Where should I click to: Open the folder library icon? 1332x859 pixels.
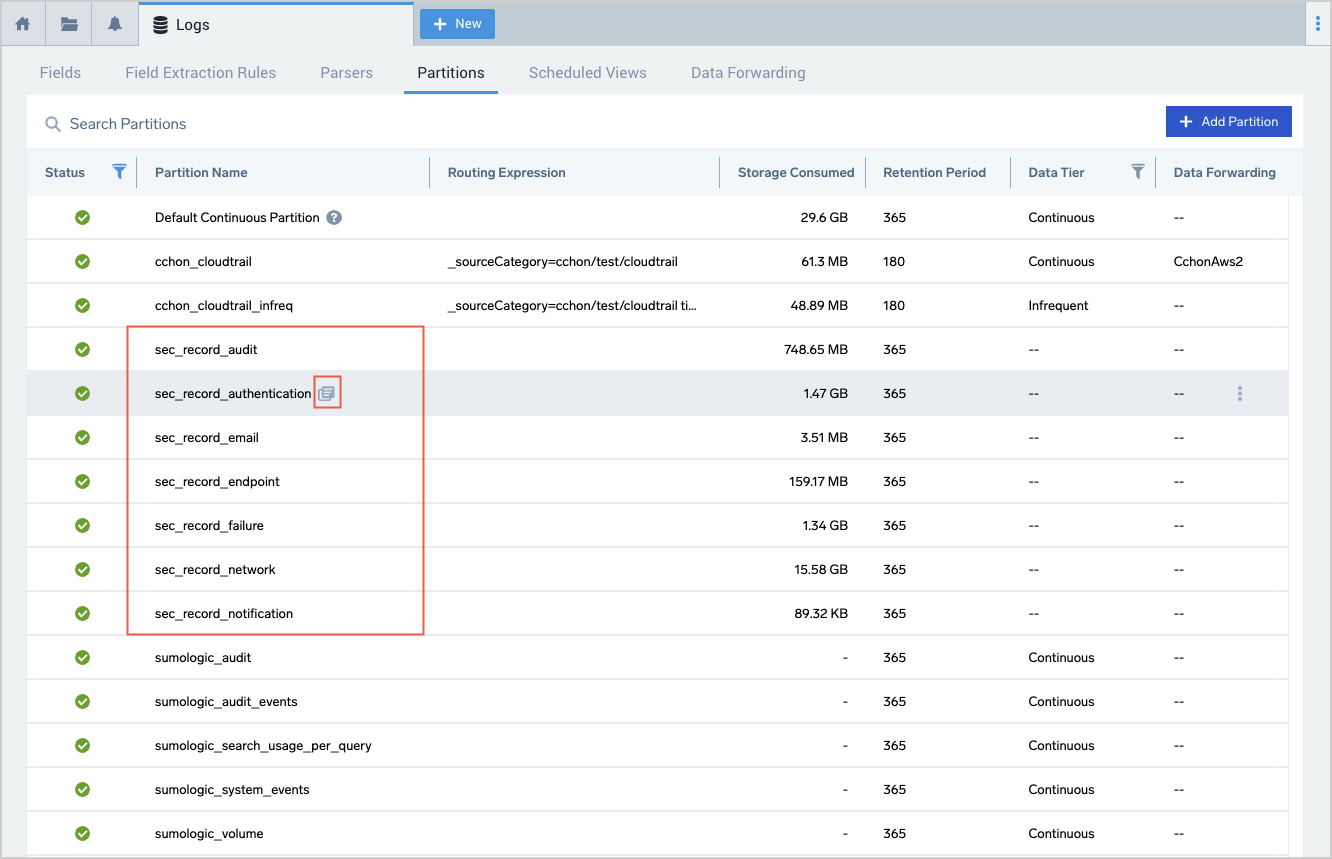click(69, 24)
